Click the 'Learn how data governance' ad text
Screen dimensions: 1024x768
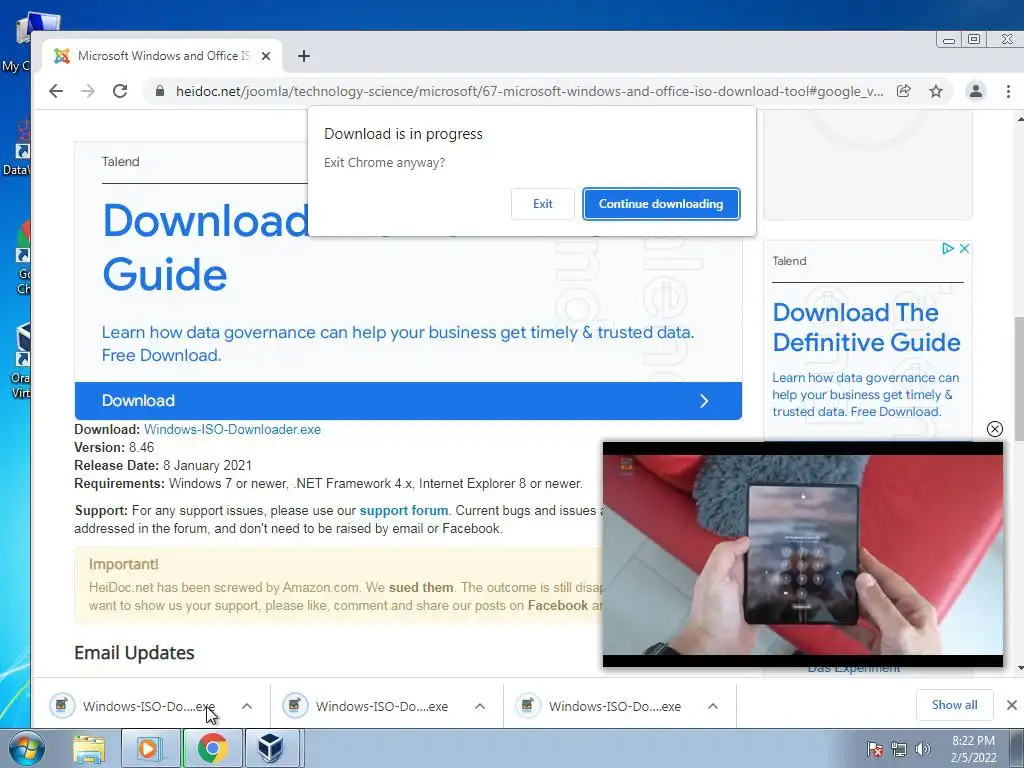click(x=398, y=344)
